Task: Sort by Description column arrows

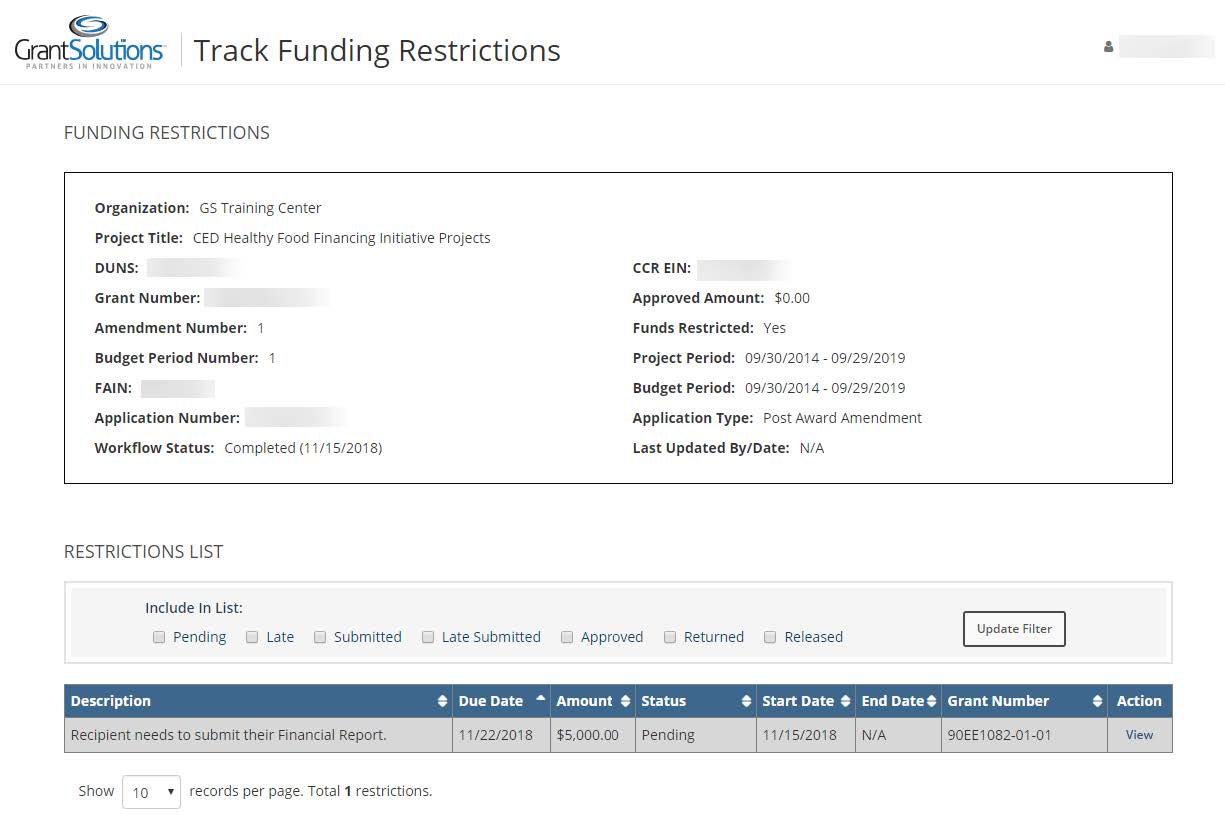Action: [x=442, y=702]
